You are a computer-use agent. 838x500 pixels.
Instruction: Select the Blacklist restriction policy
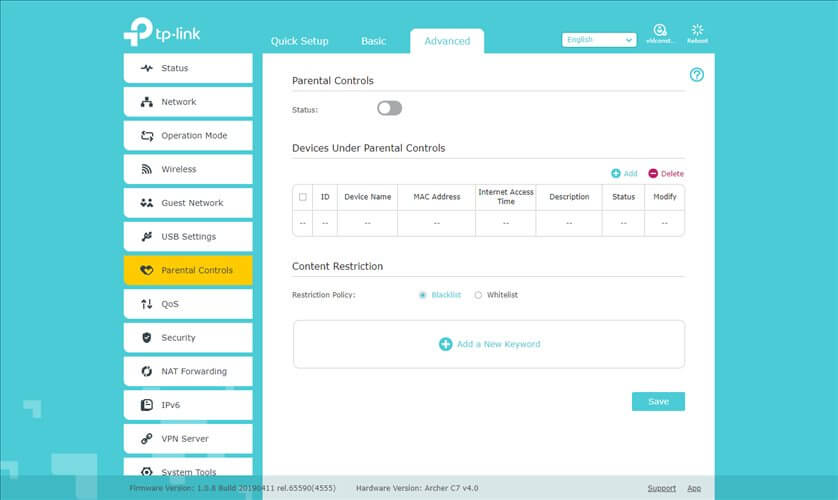click(423, 295)
